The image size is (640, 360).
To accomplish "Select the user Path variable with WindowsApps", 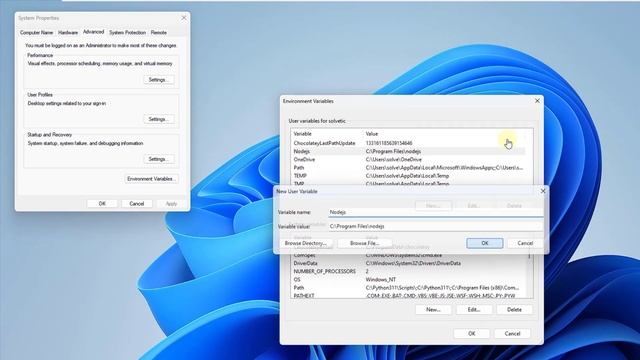I will click(x=408, y=168).
